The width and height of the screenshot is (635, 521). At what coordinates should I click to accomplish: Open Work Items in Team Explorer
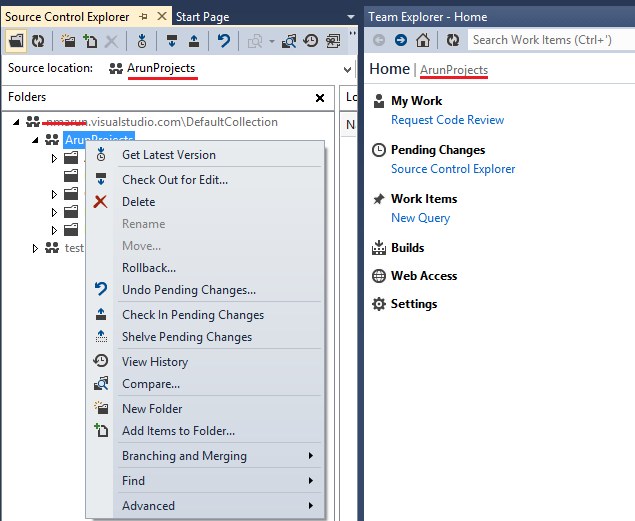[424, 199]
